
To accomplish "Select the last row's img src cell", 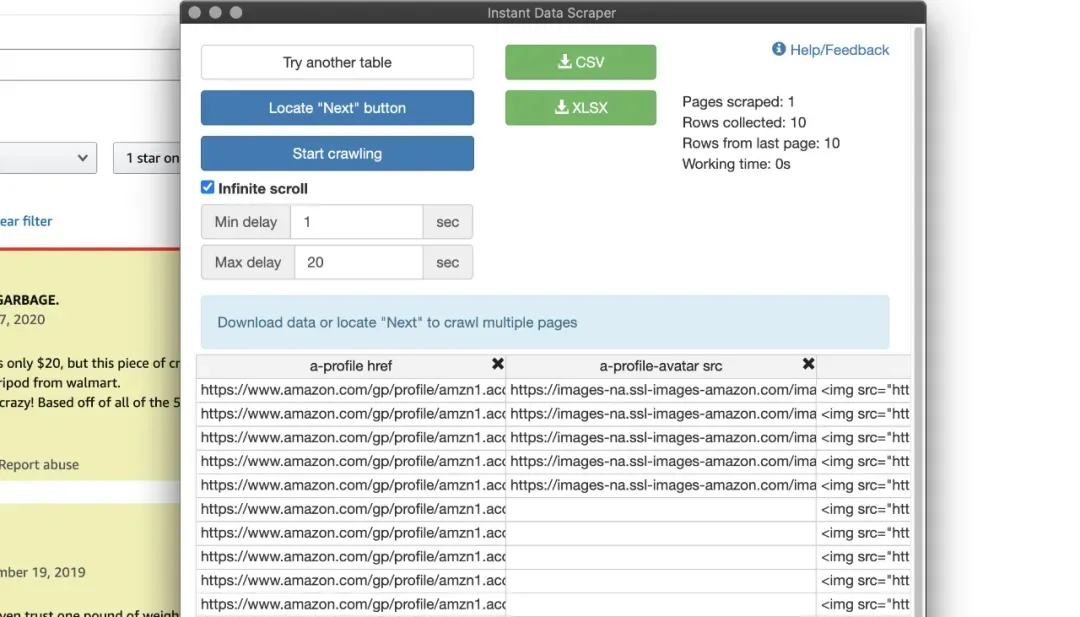I will coord(864,604).
